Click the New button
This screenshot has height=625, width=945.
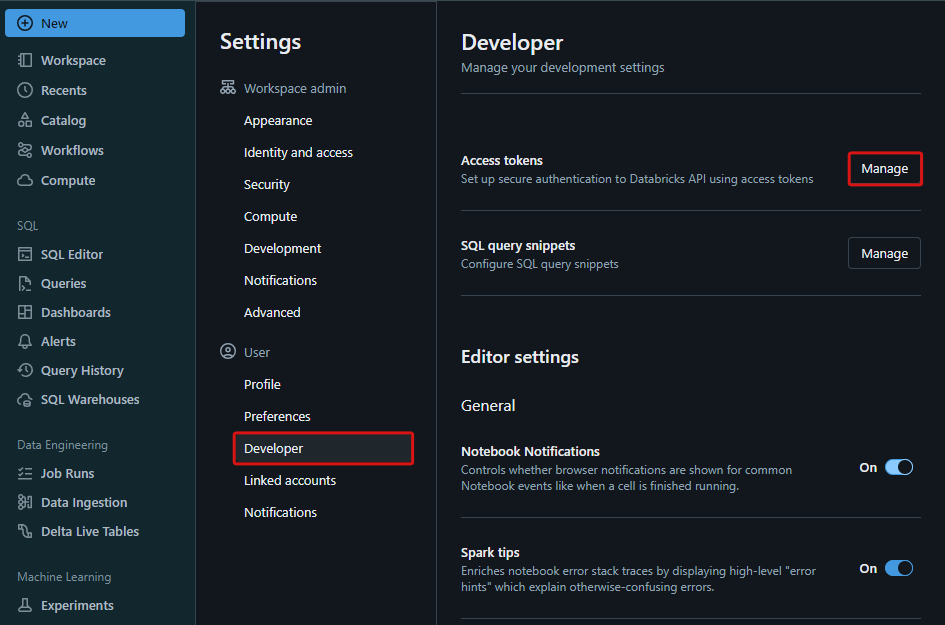pos(95,23)
